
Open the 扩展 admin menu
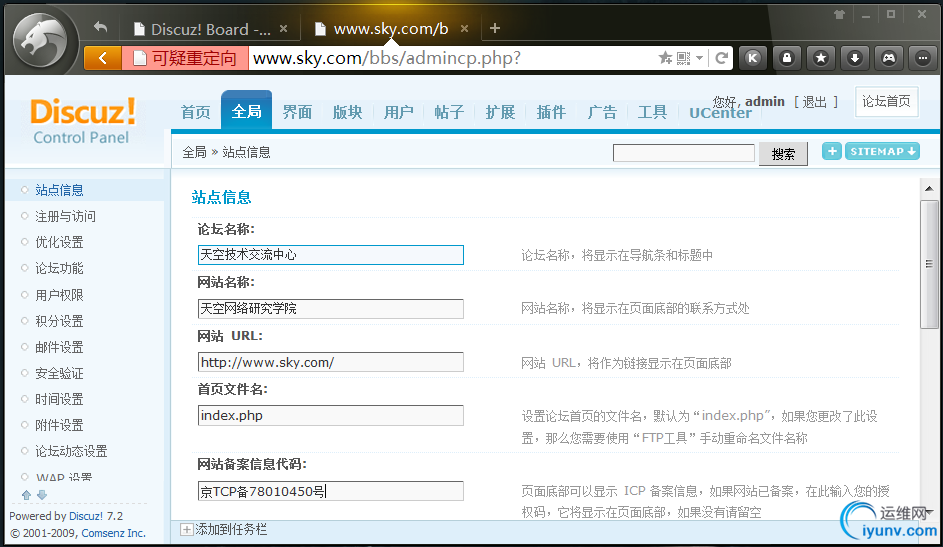coord(500,112)
